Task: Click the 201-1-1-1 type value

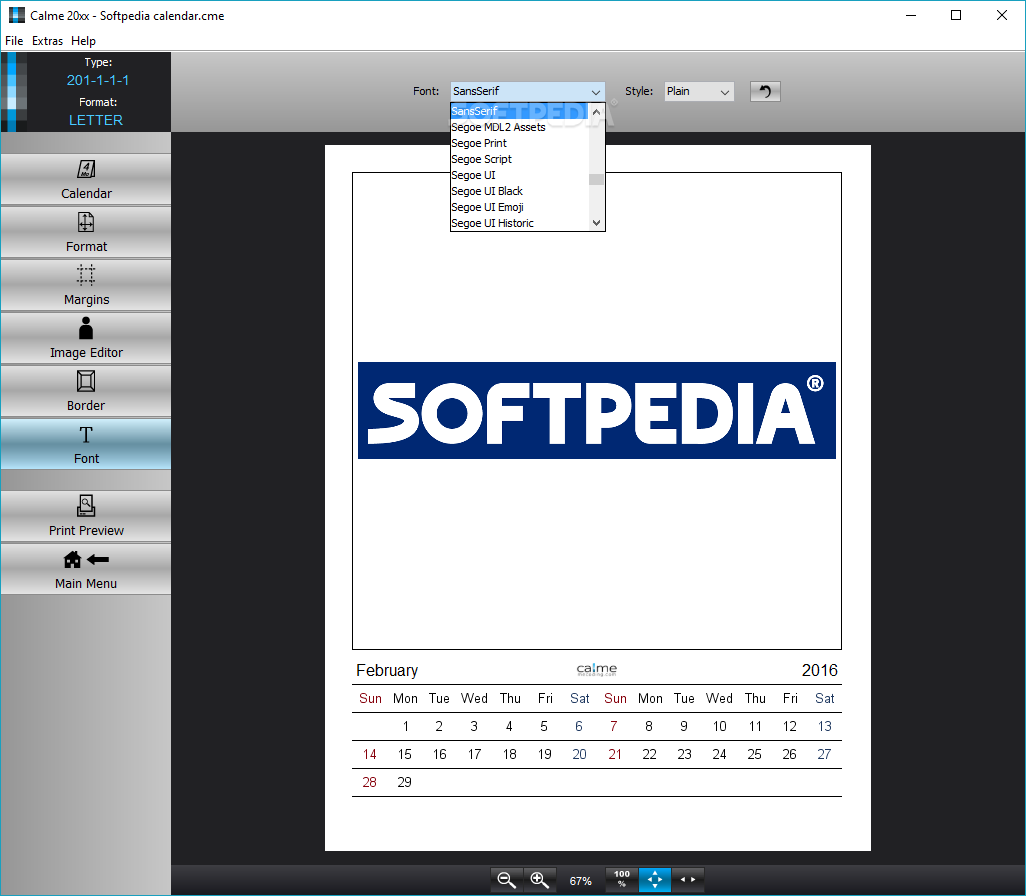Action: coord(97,81)
